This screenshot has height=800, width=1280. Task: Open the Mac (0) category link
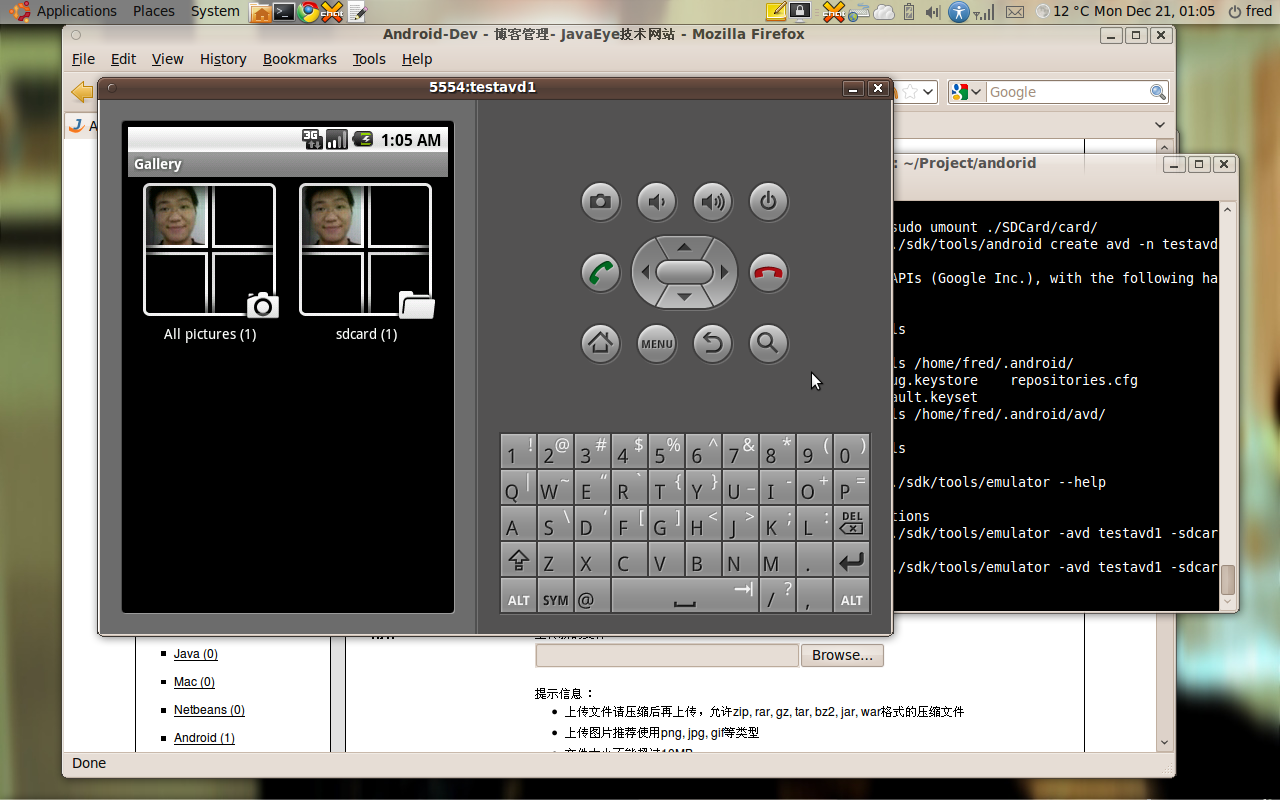[194, 682]
